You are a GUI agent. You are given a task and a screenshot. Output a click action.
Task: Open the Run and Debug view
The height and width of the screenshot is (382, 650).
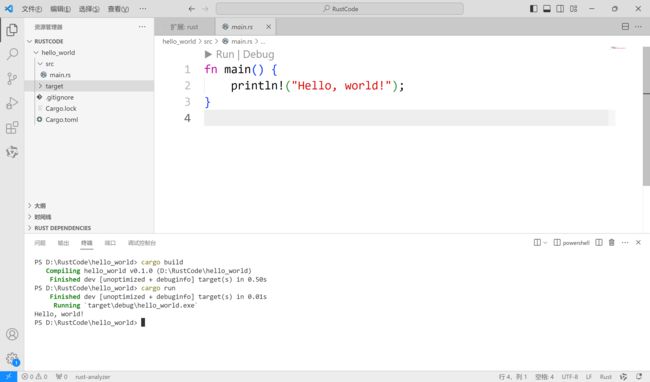click(12, 103)
